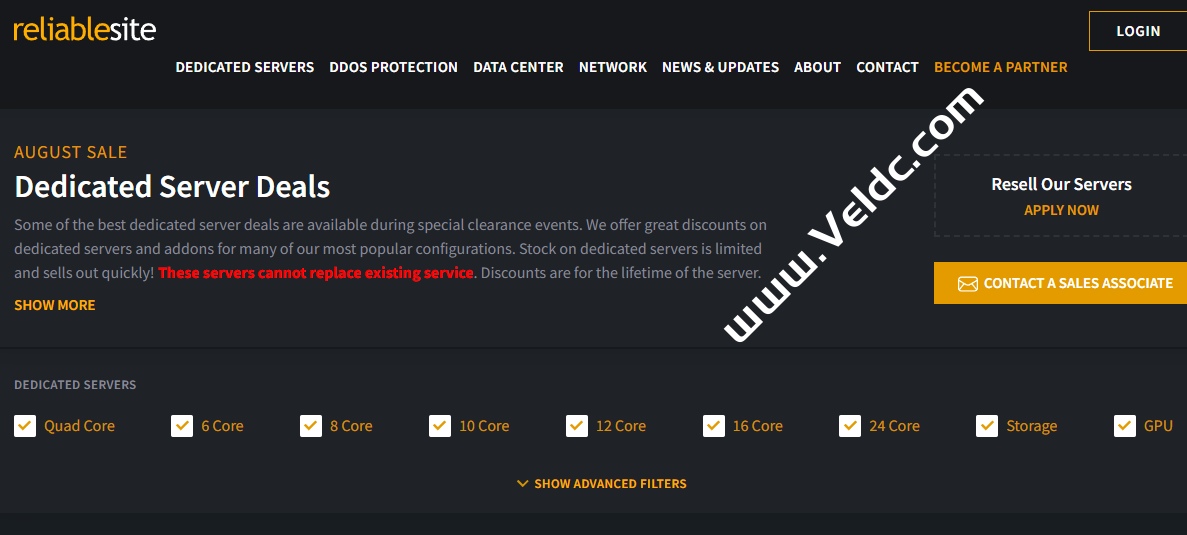This screenshot has height=535, width=1187.
Task: Click the chevron icon beside Show Advanced Filters
Action: tap(522, 483)
